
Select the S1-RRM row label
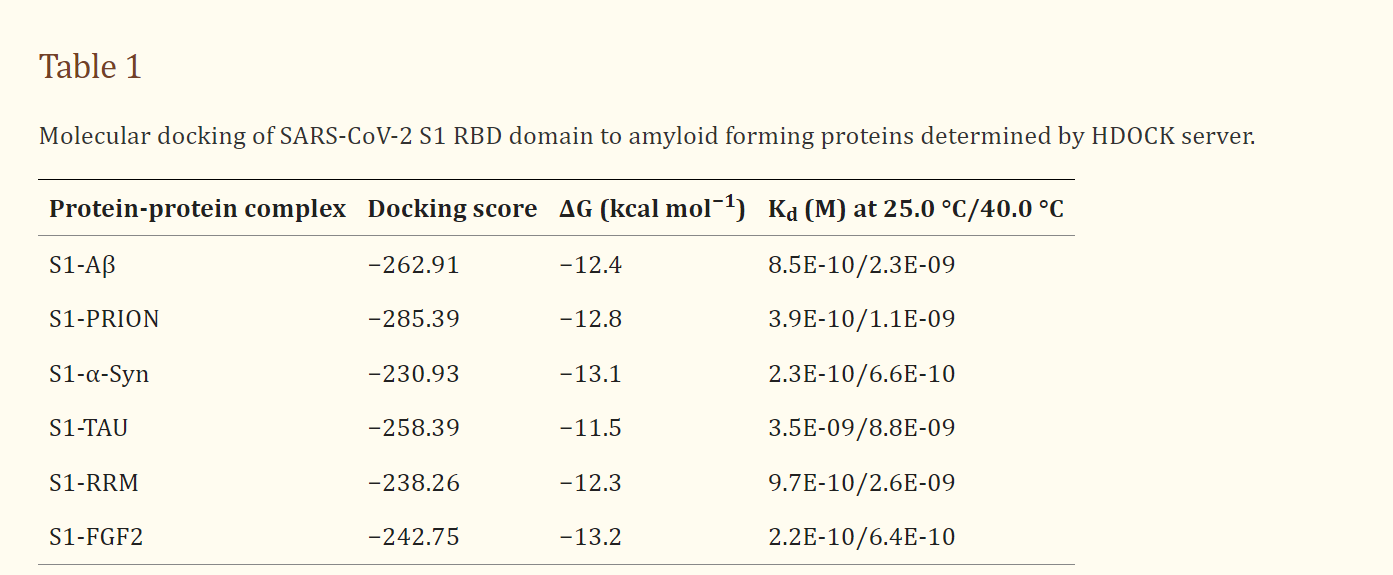pos(94,483)
